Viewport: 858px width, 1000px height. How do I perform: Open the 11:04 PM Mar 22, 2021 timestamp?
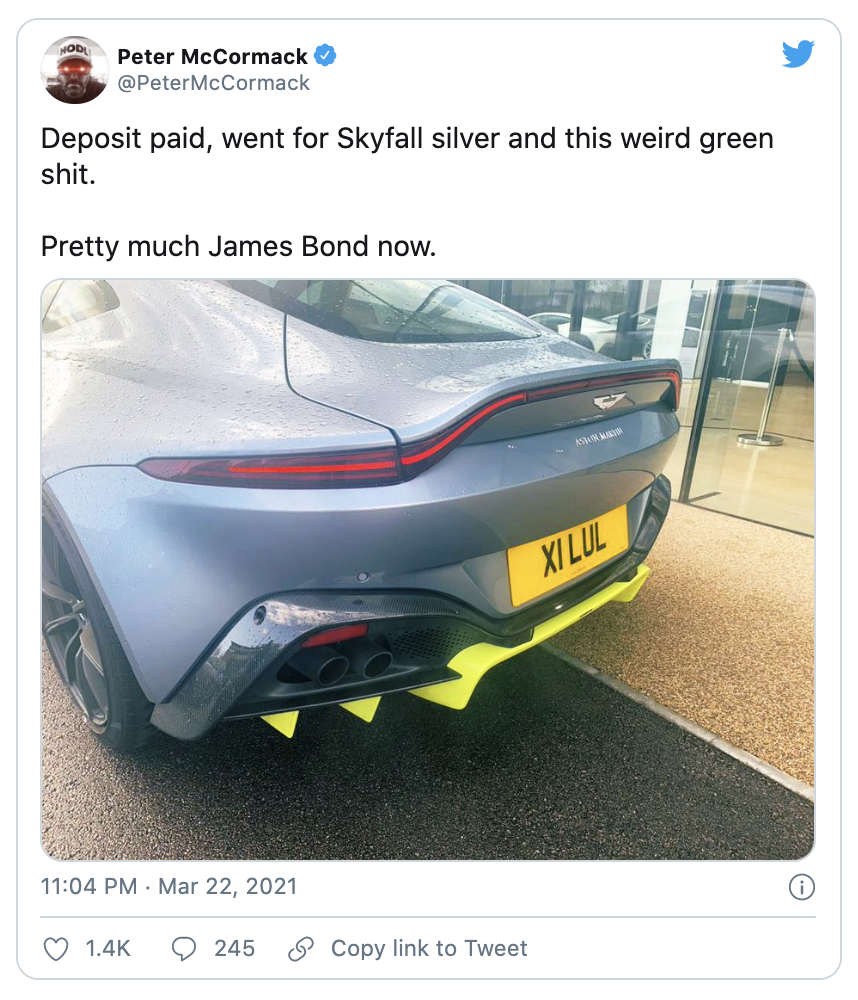pyautogui.click(x=169, y=886)
